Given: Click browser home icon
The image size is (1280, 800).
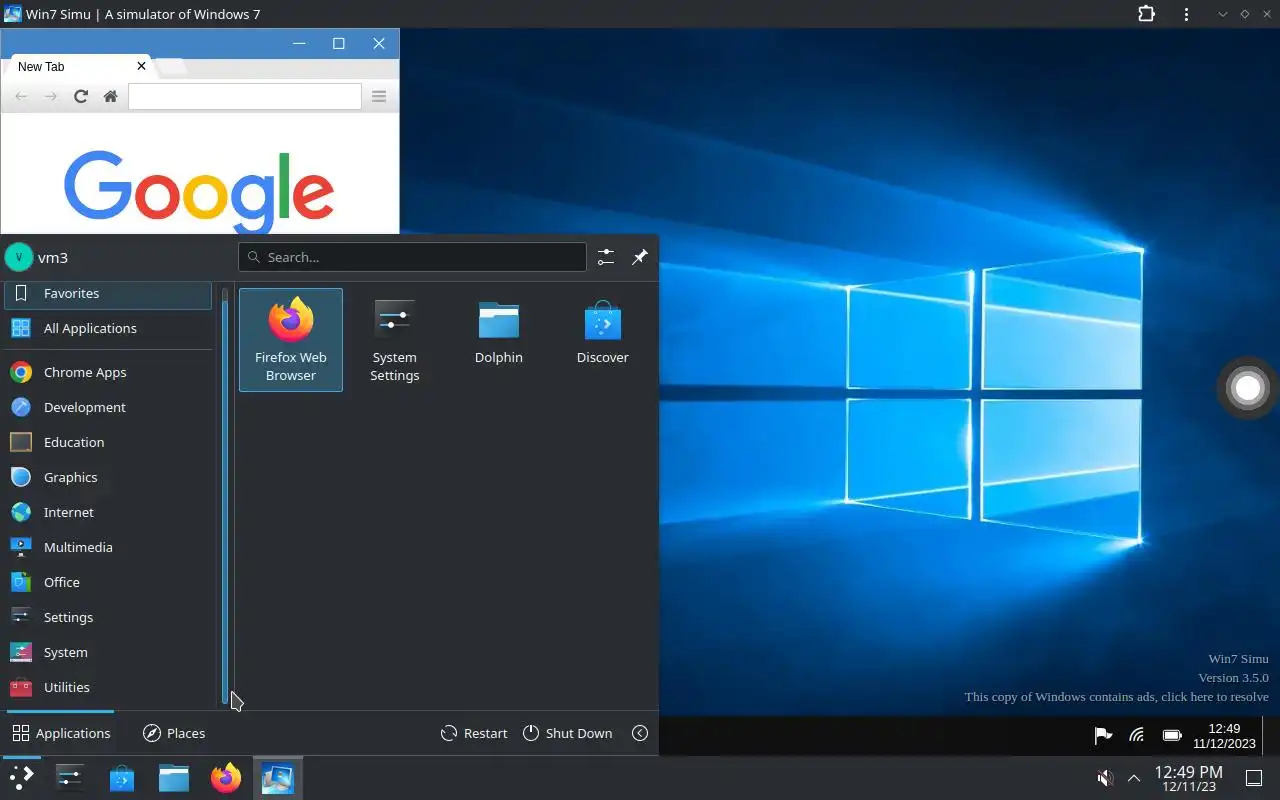Looking at the screenshot, I should tap(111, 96).
